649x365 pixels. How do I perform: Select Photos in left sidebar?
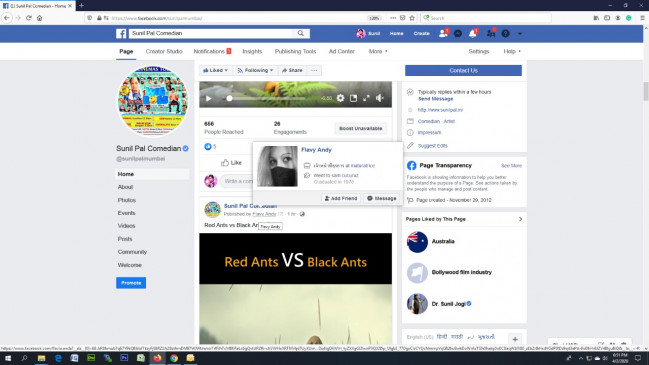tap(127, 200)
